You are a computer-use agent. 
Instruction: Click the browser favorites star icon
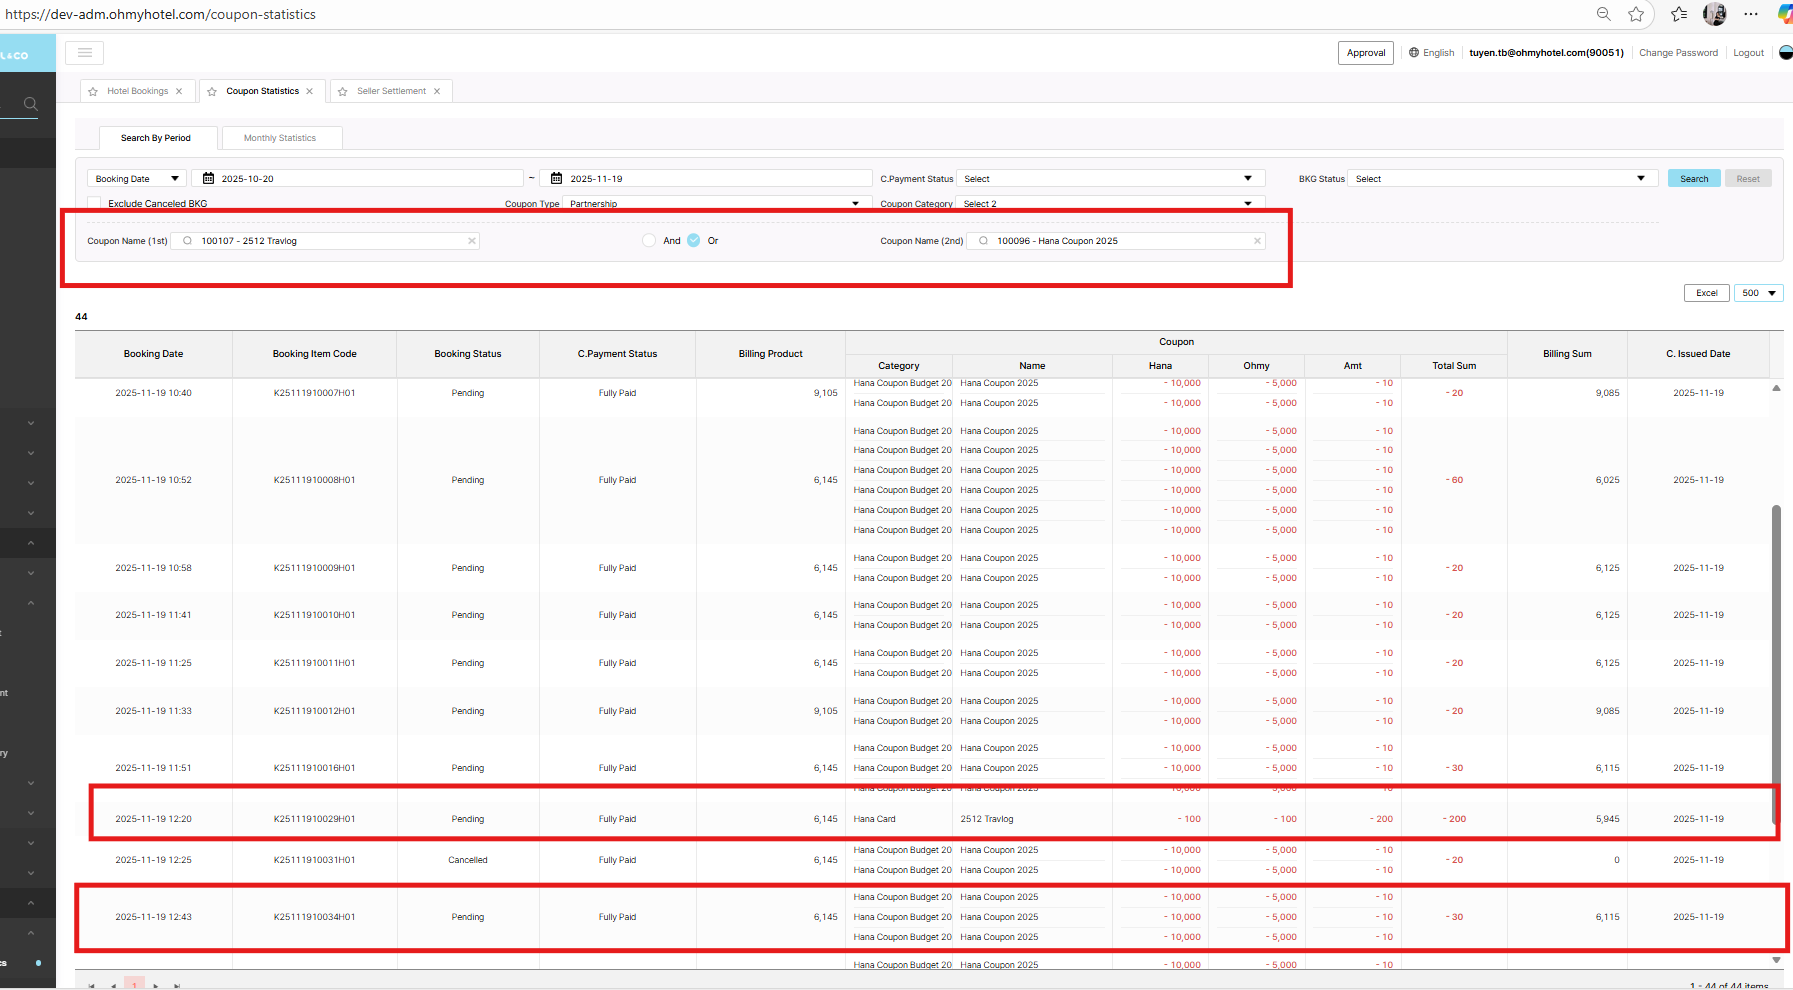[1636, 14]
